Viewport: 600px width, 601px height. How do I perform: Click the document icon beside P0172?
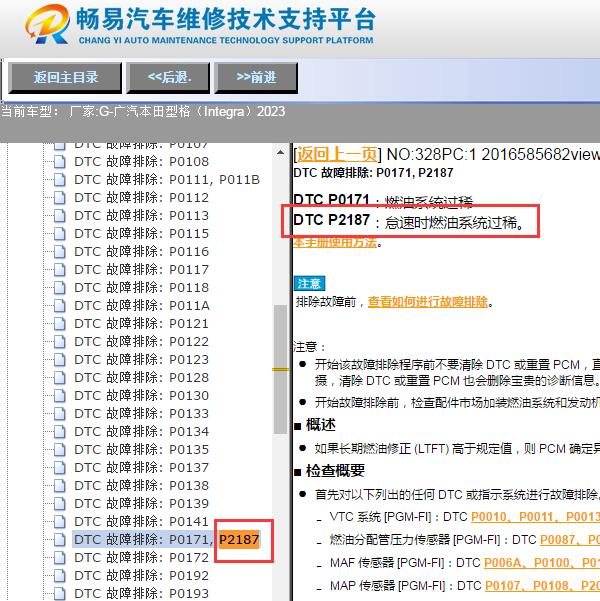pyautogui.click(x=59, y=558)
